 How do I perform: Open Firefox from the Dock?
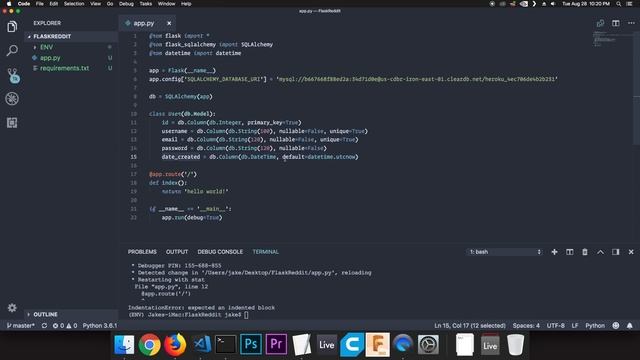[x=175, y=344]
